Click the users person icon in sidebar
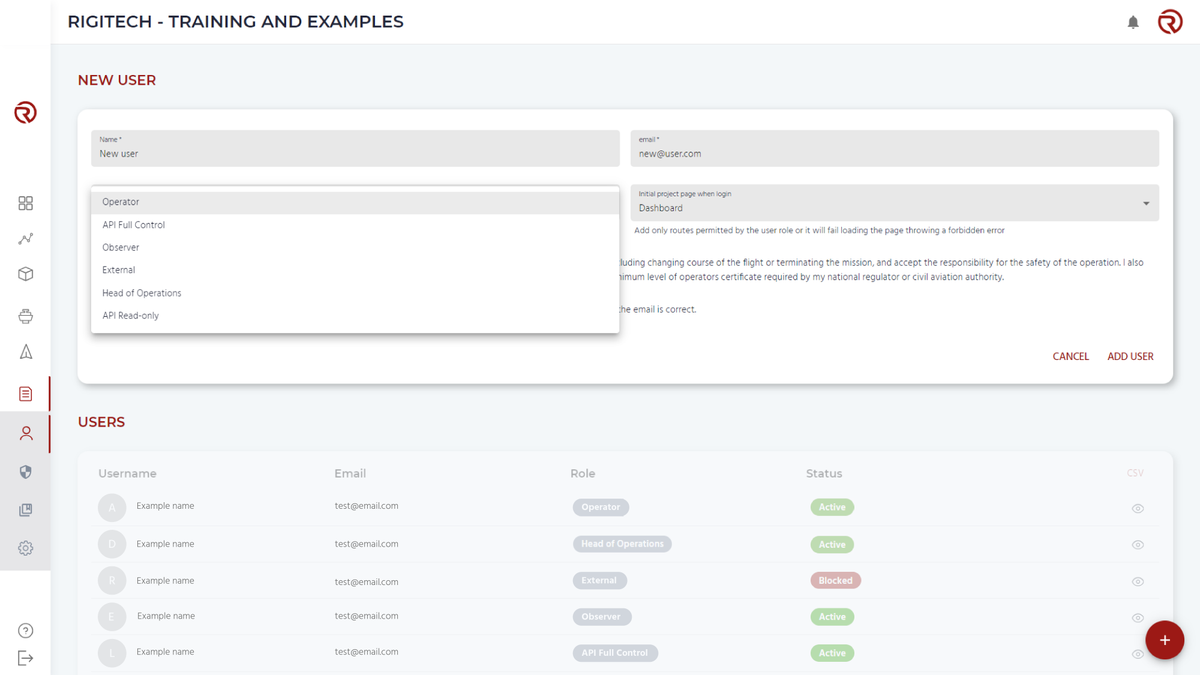 pyautogui.click(x=25, y=433)
